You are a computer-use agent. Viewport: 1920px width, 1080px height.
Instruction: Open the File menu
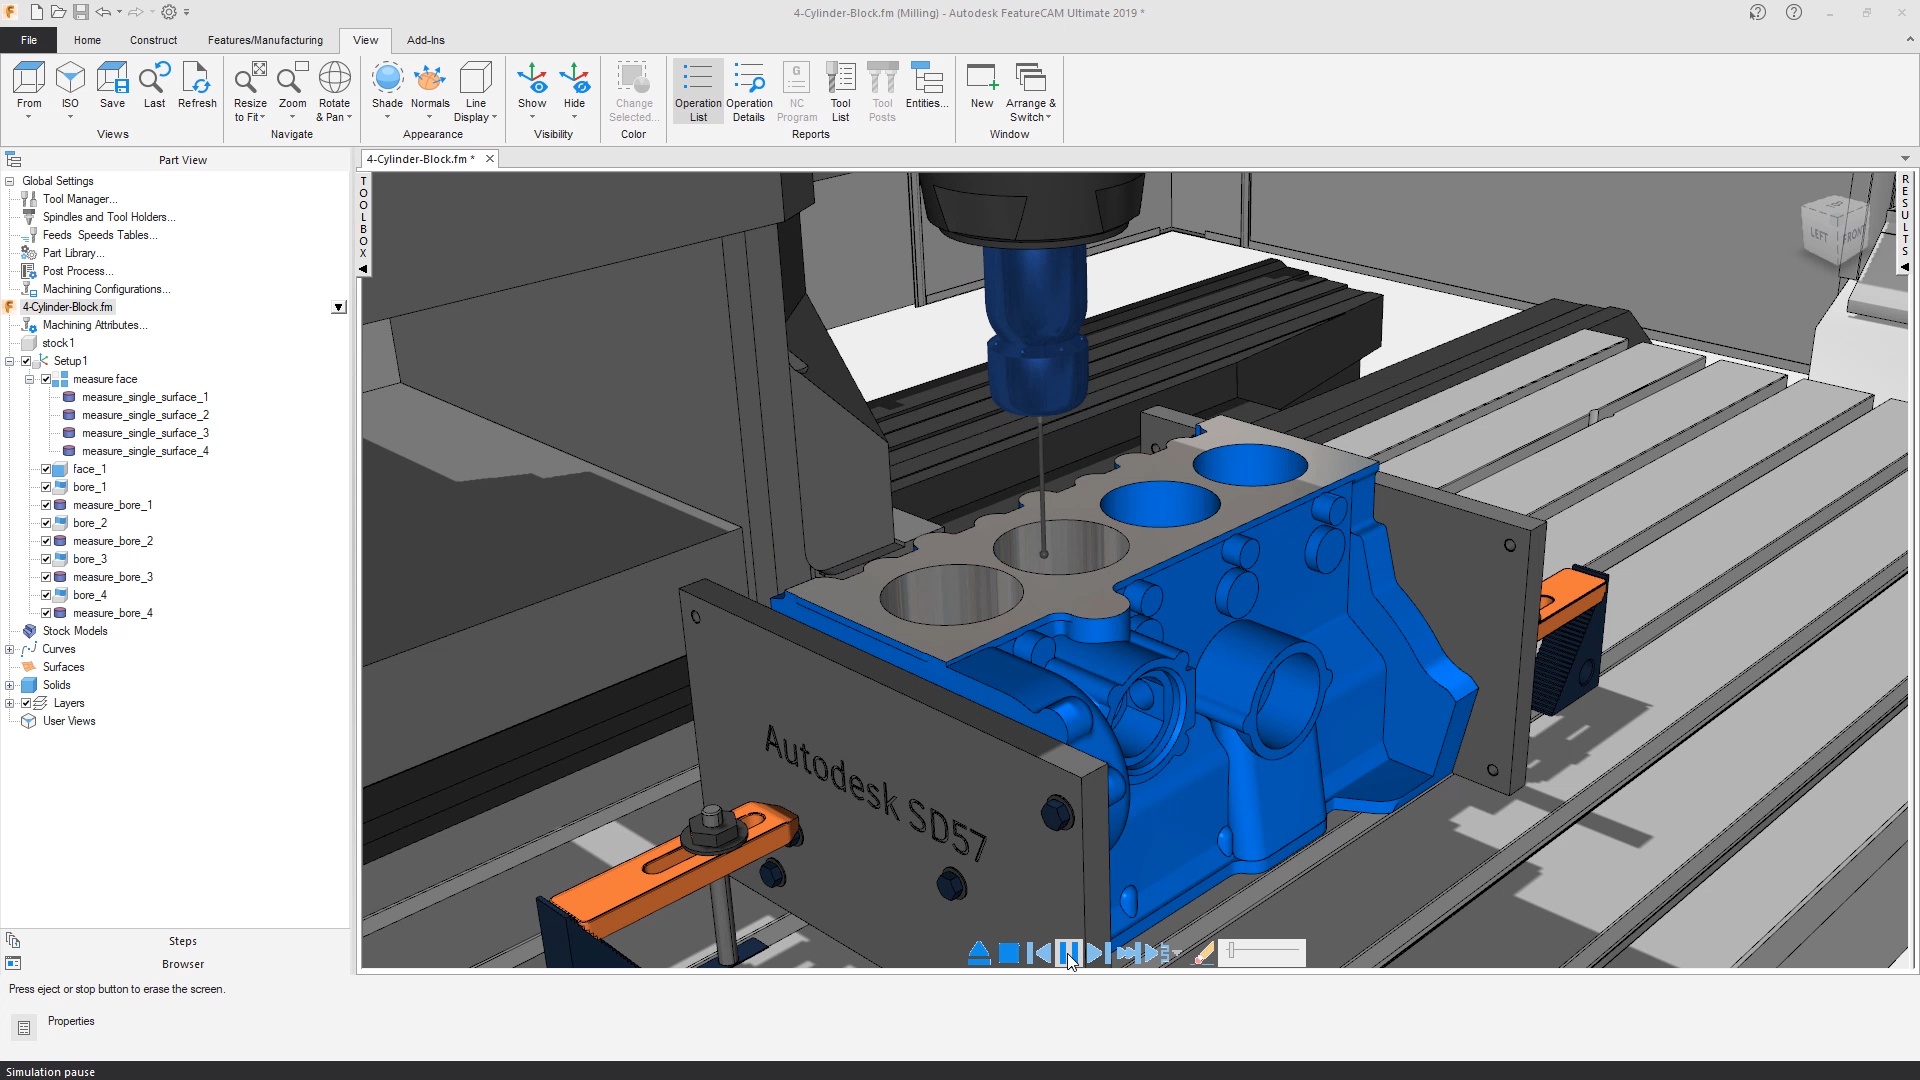click(29, 40)
